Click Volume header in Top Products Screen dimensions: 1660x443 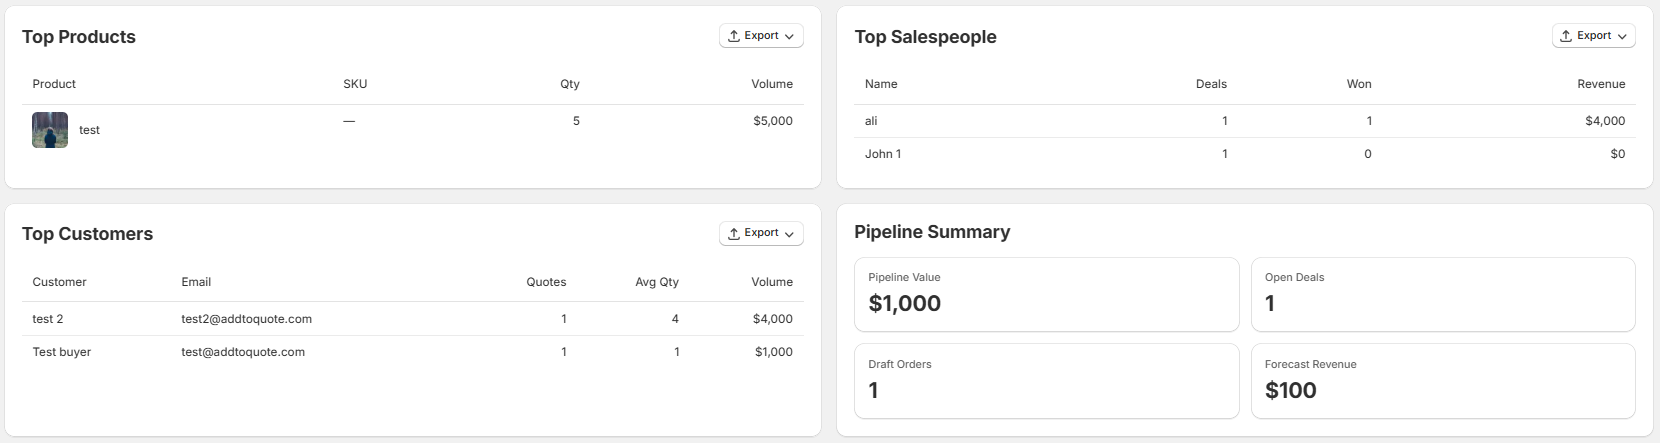772,84
